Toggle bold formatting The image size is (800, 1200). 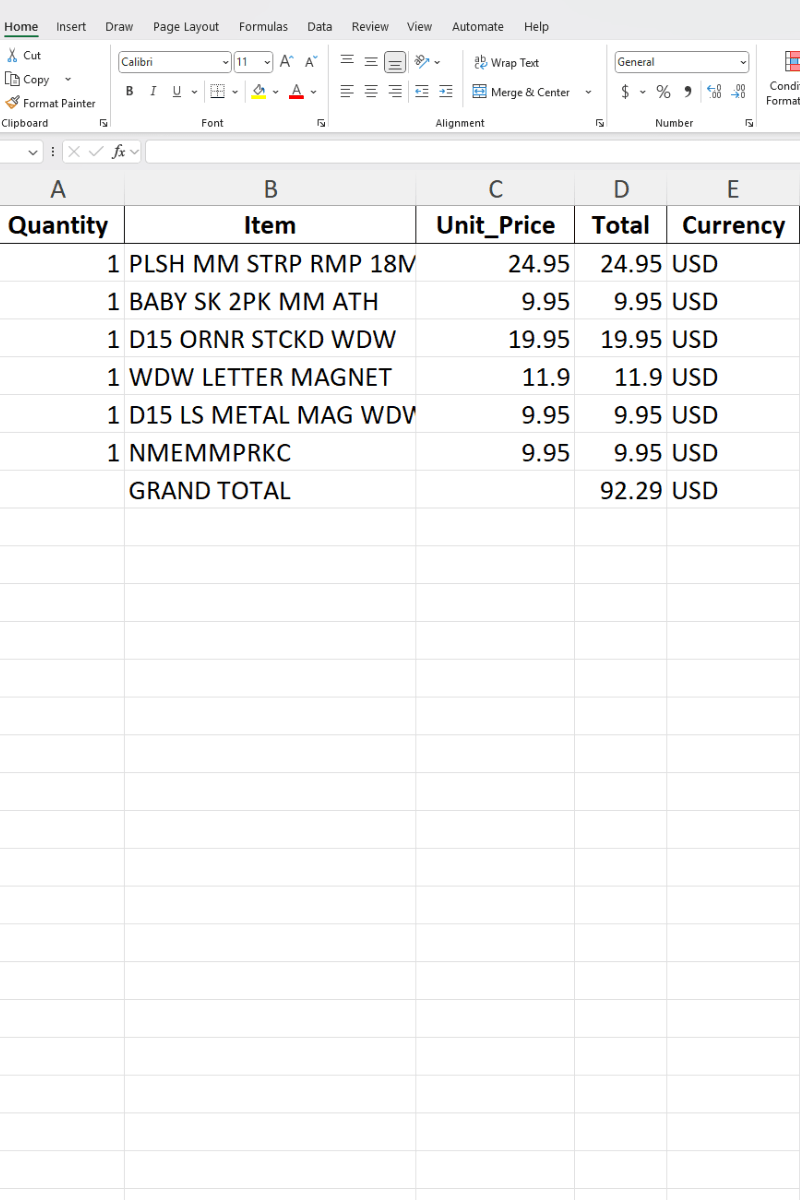[129, 91]
